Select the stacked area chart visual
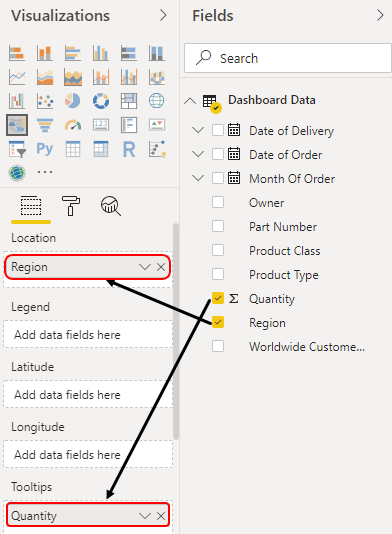The width and height of the screenshot is (392, 534). pyautogui.click(x=73, y=77)
